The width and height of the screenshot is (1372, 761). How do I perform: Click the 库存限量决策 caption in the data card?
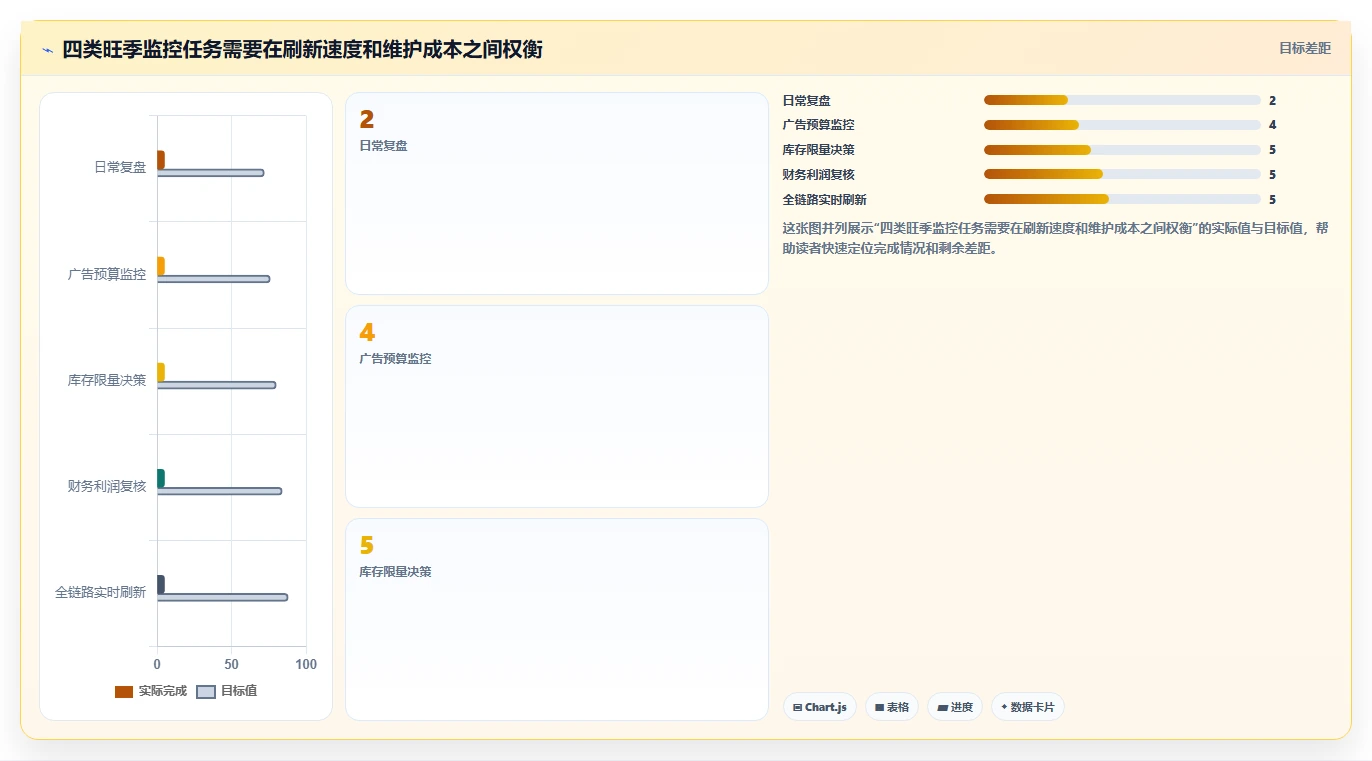coord(395,572)
